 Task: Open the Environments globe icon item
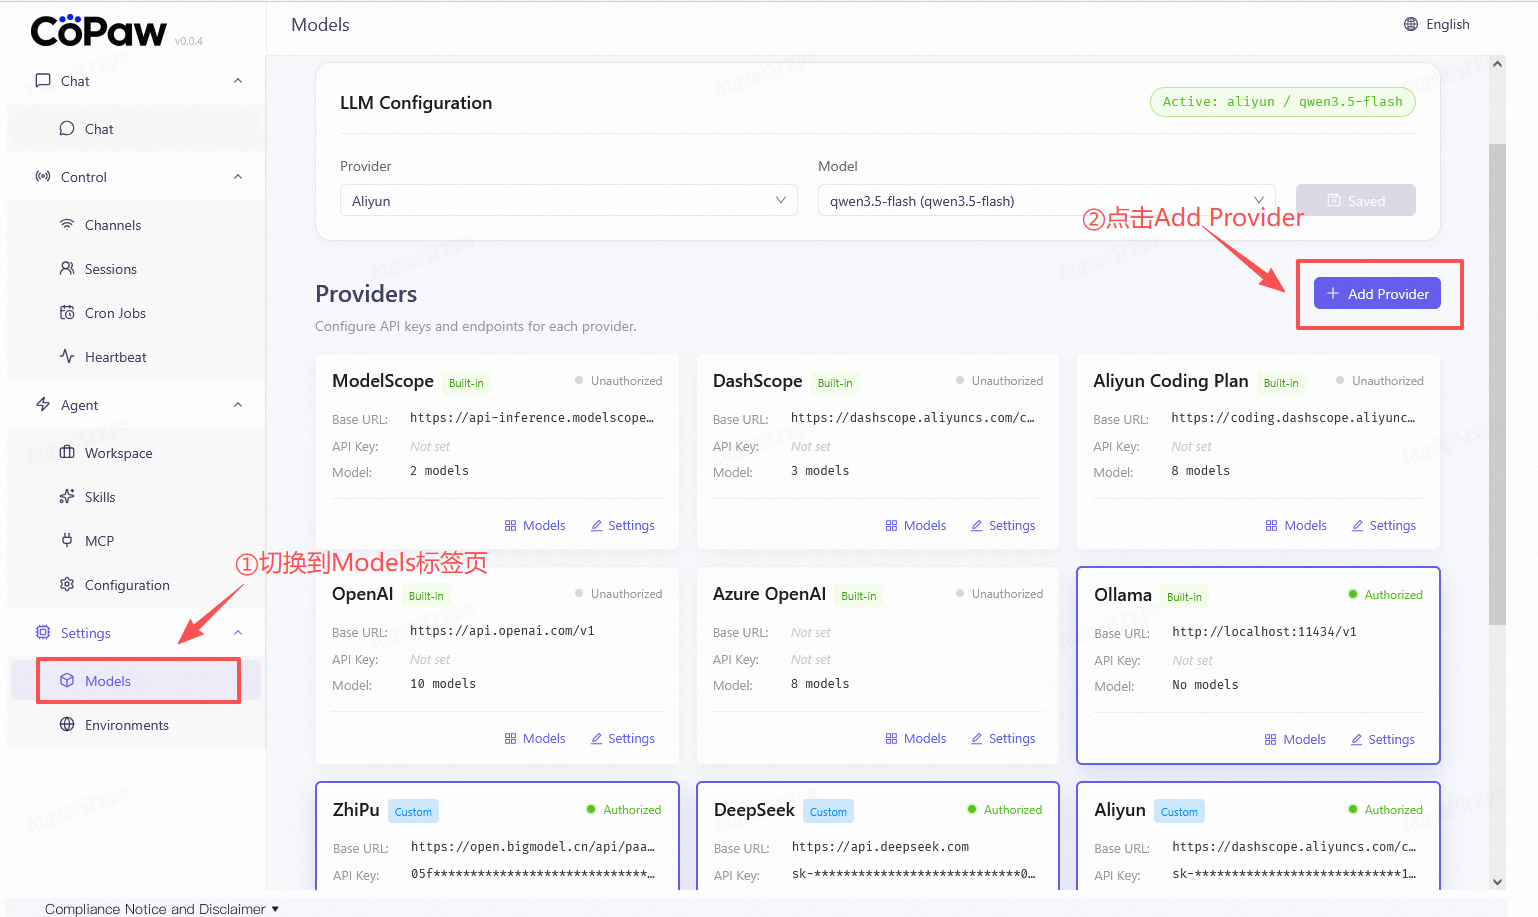(x=67, y=725)
